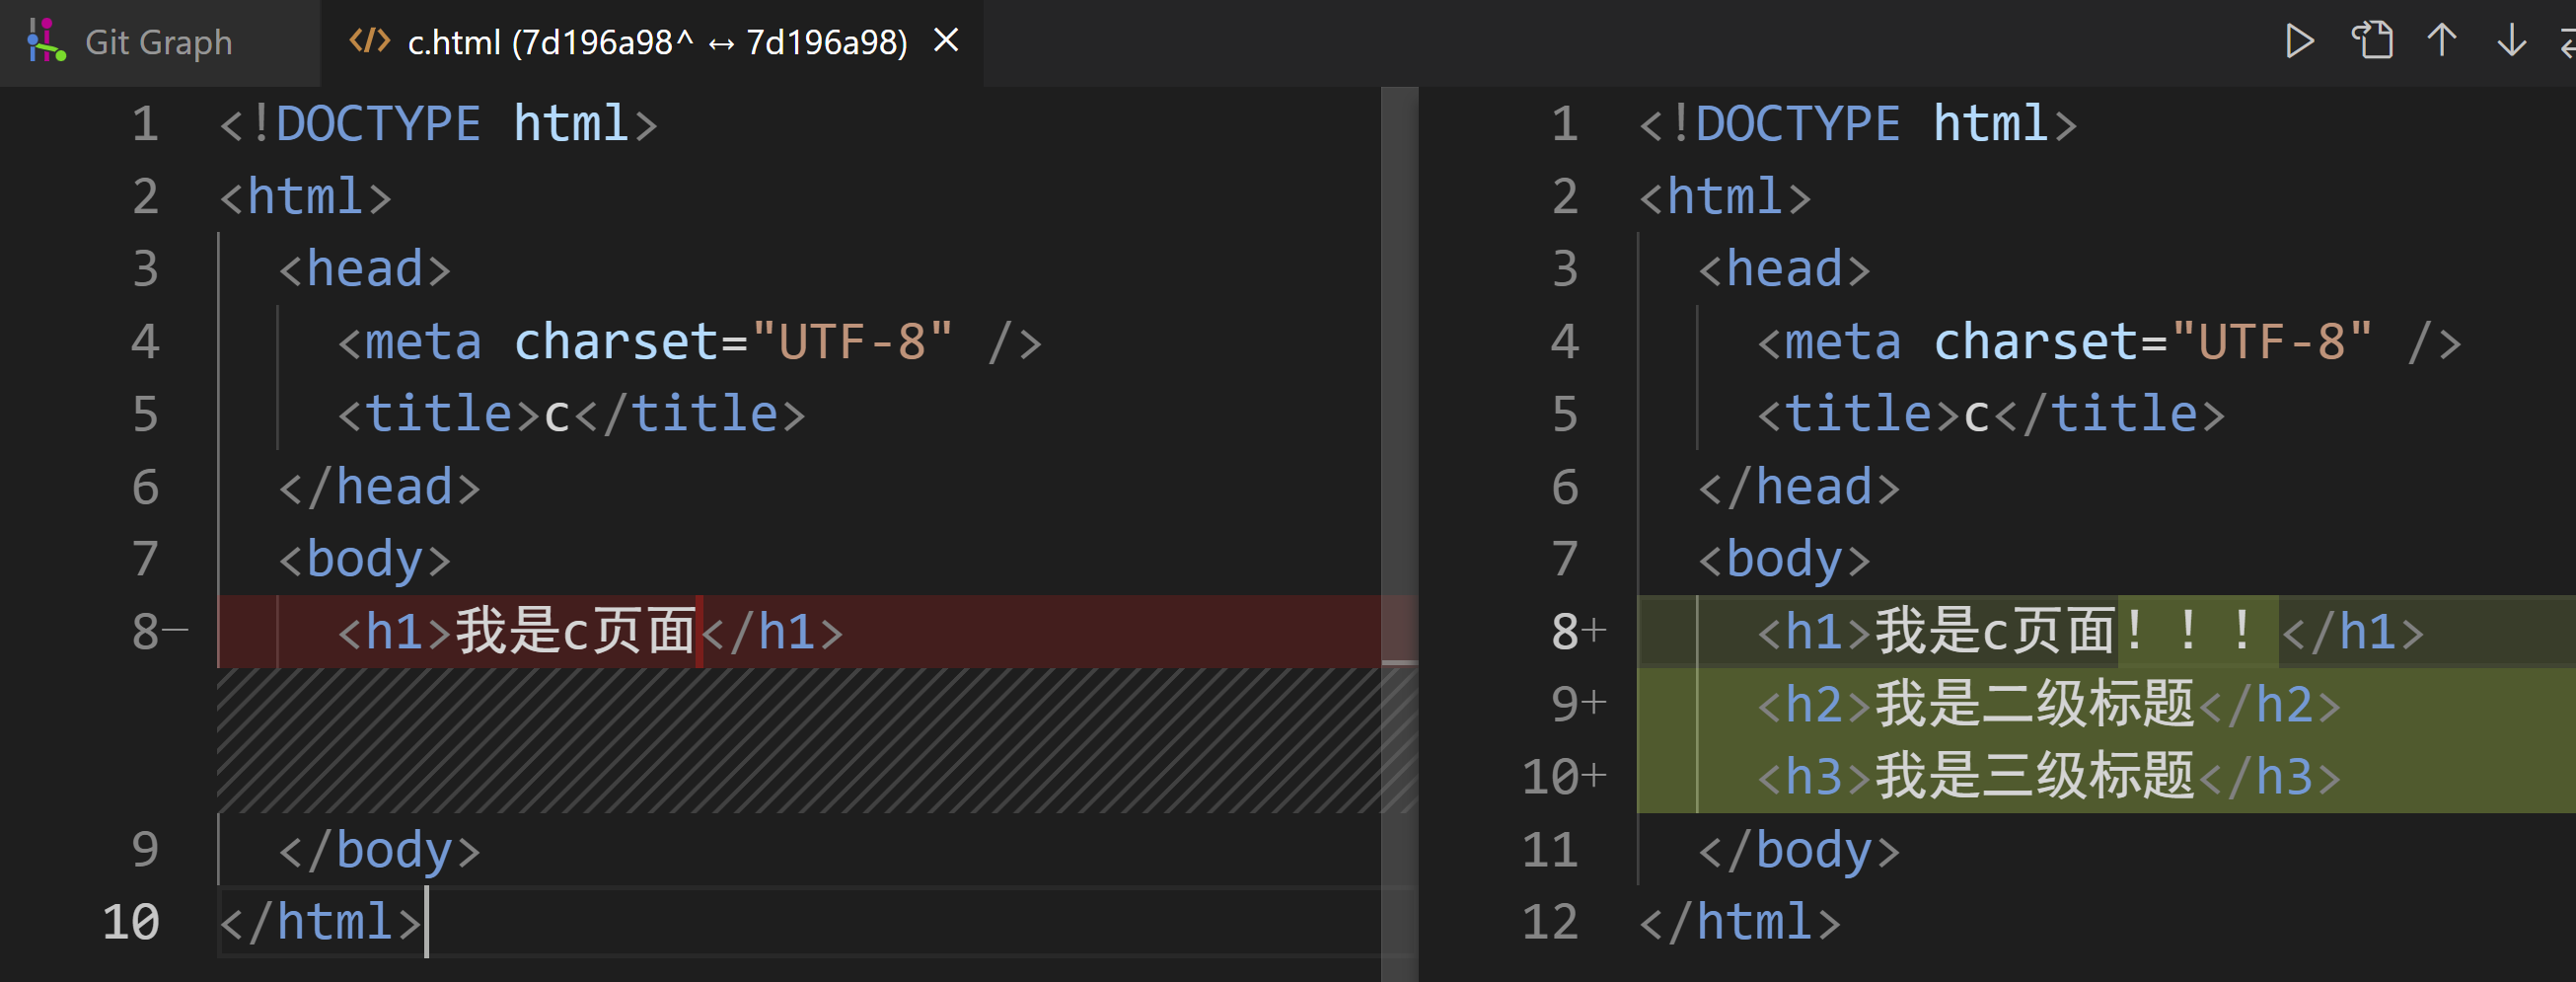This screenshot has width=2576, height=982.
Task: Go to previous change with up arrow
Action: click(x=2441, y=41)
